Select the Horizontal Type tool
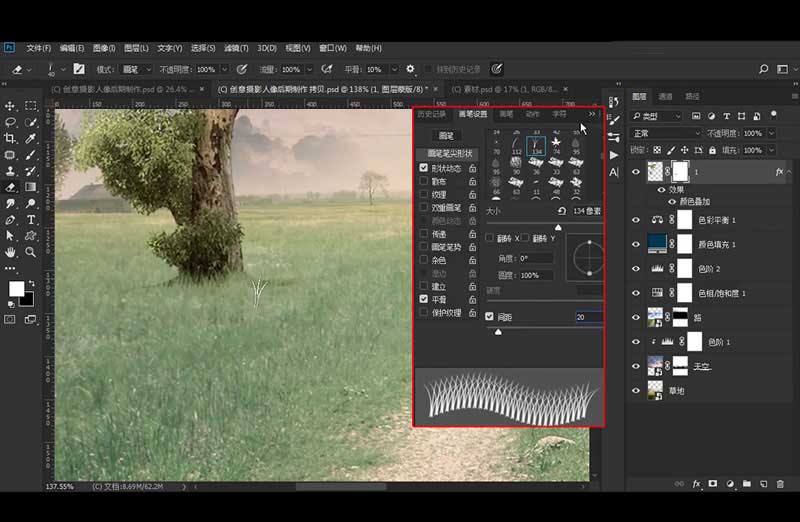 pyautogui.click(x=31, y=219)
